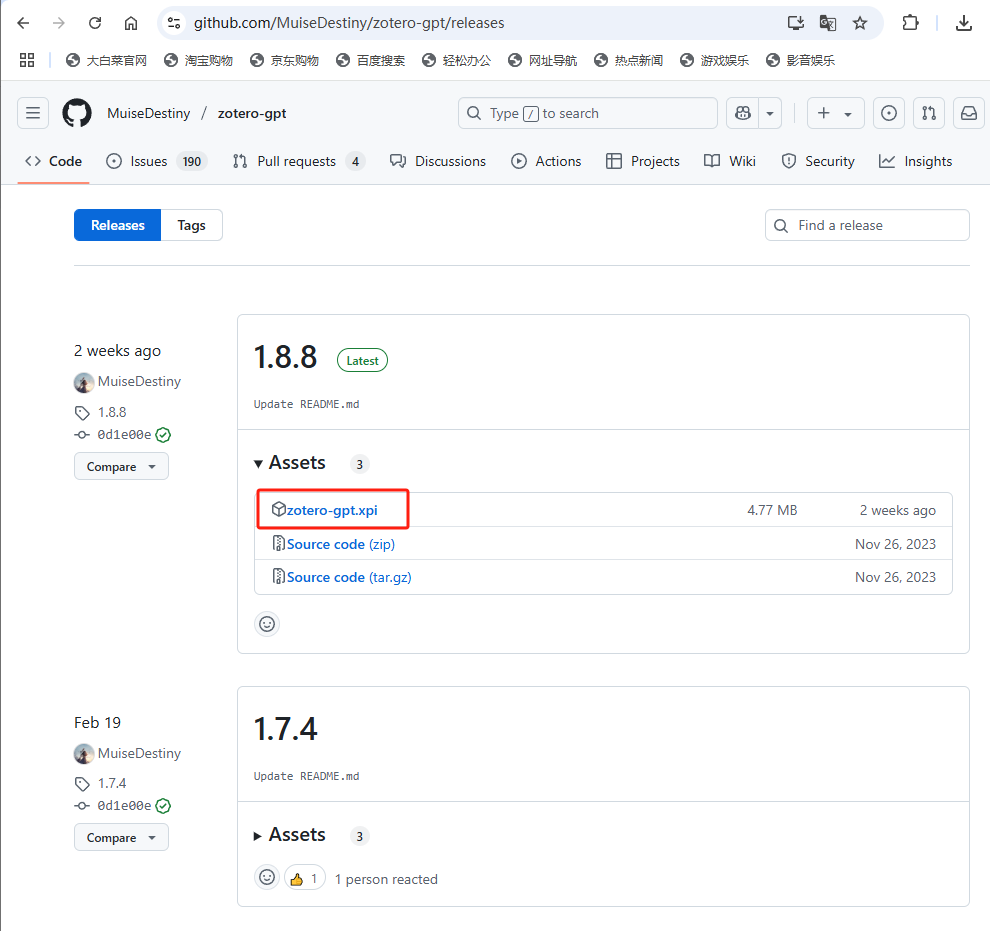The image size is (990, 931).
Task: Open the Wiki tab
Action: pos(729,162)
